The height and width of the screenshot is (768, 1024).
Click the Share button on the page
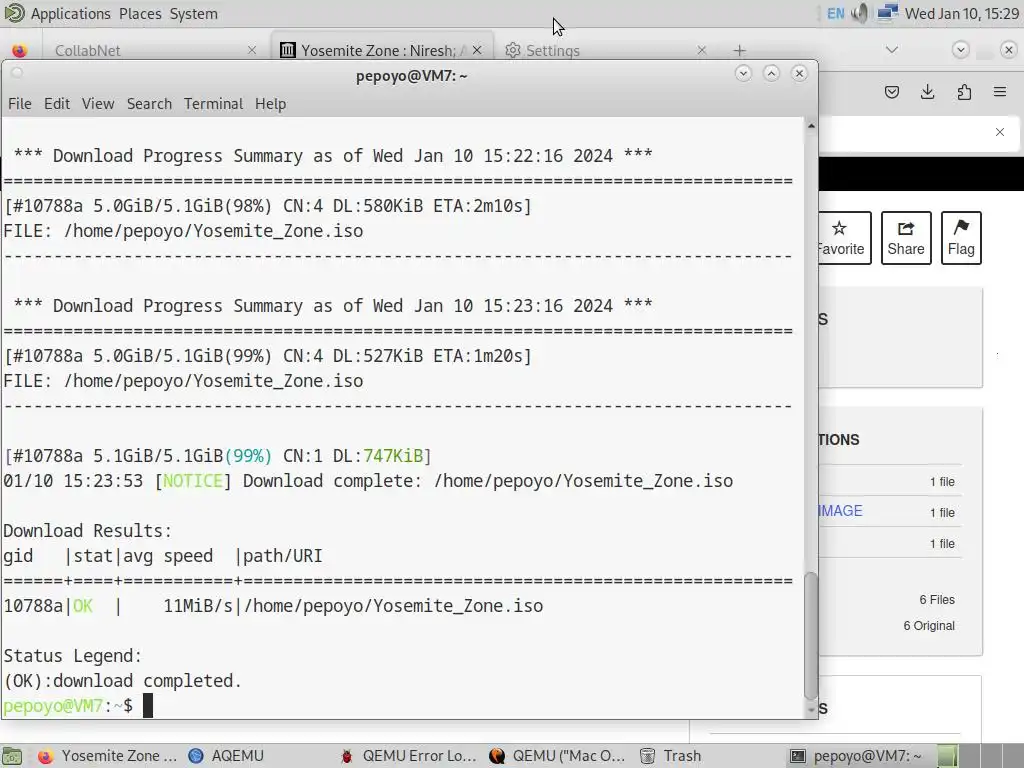coord(906,238)
